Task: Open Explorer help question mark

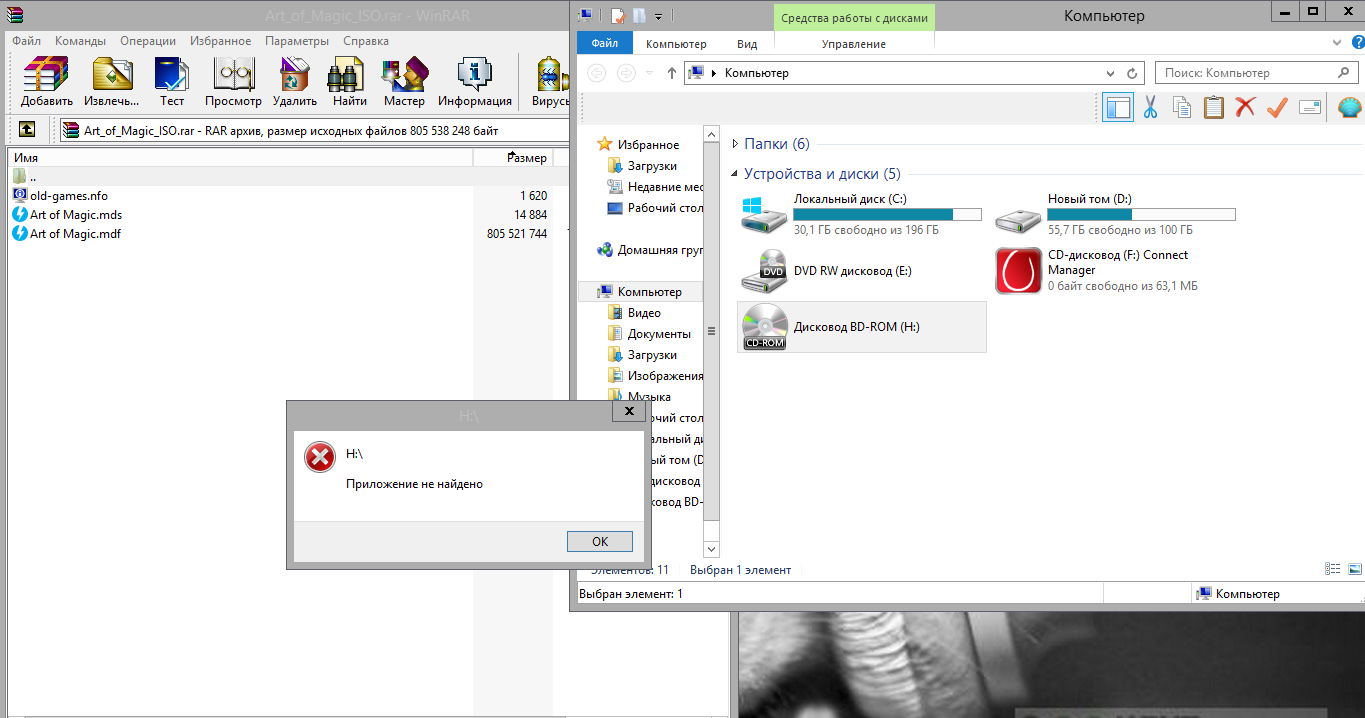Action: point(1356,43)
